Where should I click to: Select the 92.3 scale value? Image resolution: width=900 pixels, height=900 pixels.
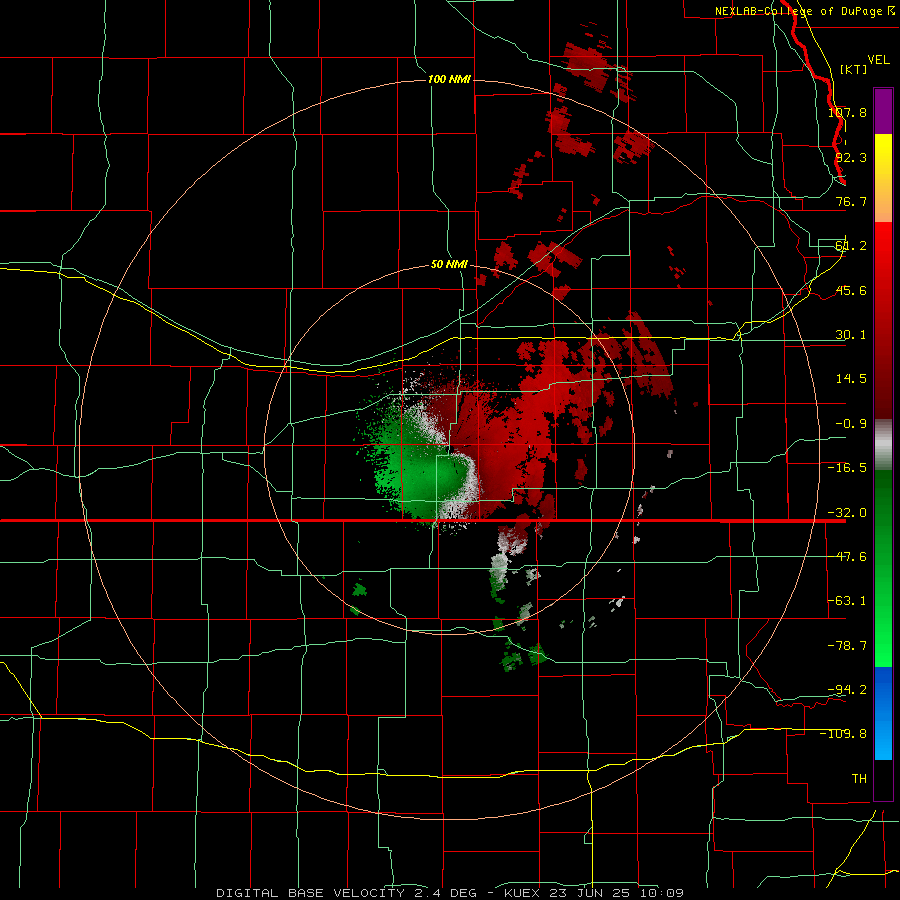(x=851, y=157)
